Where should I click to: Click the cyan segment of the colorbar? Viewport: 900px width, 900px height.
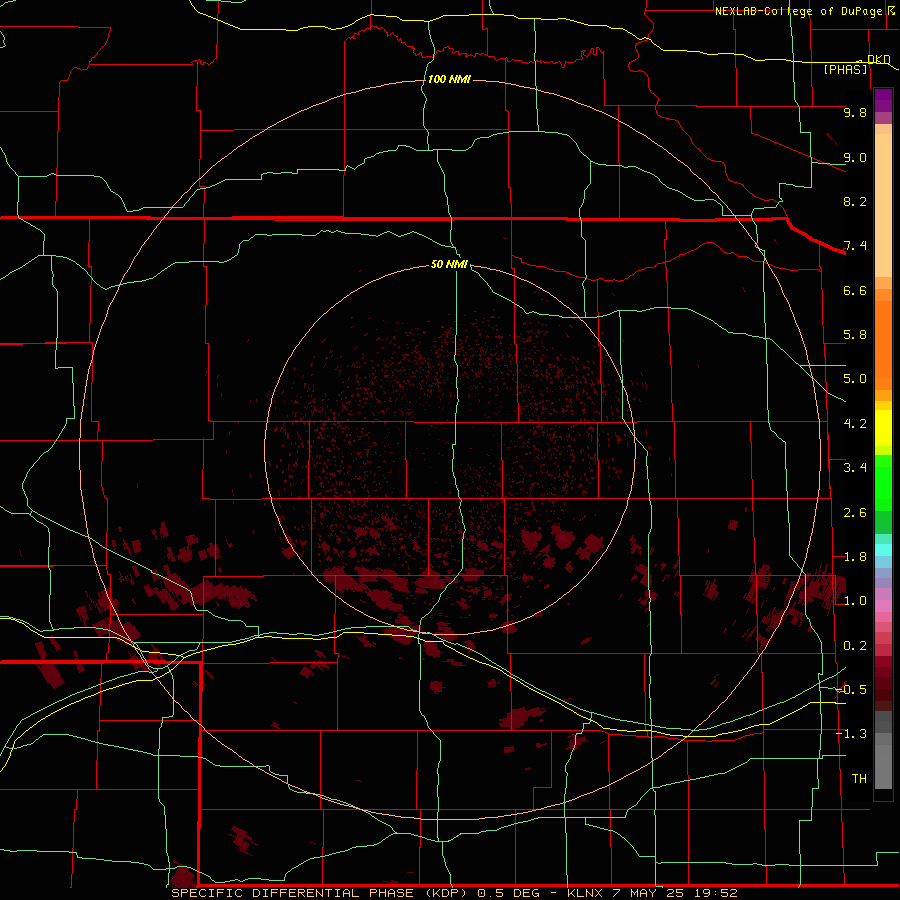[x=883, y=550]
